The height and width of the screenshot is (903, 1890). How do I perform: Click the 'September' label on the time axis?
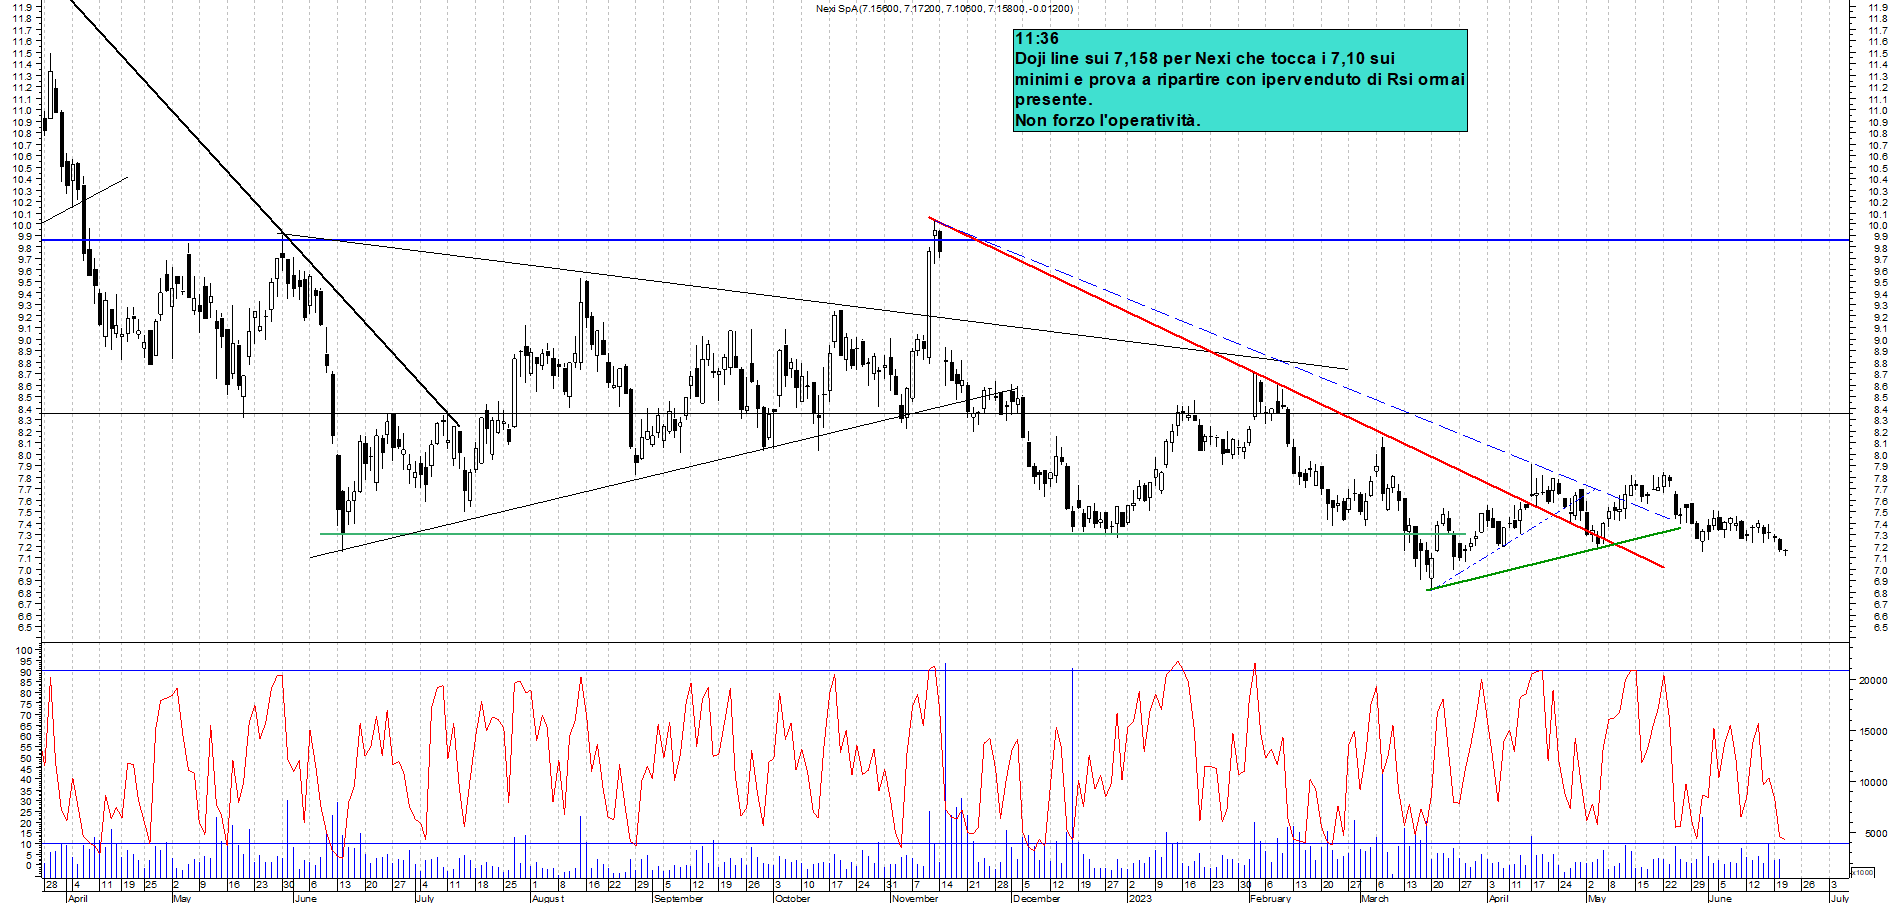[x=678, y=898]
